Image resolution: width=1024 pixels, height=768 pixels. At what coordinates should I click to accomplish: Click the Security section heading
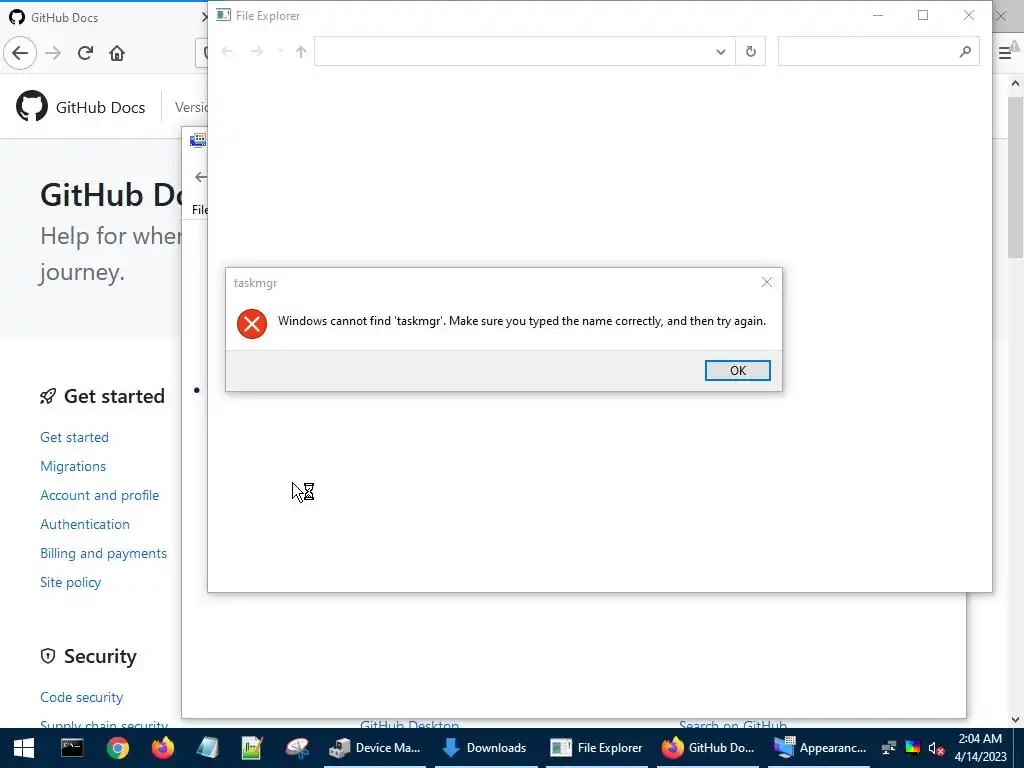click(100, 656)
